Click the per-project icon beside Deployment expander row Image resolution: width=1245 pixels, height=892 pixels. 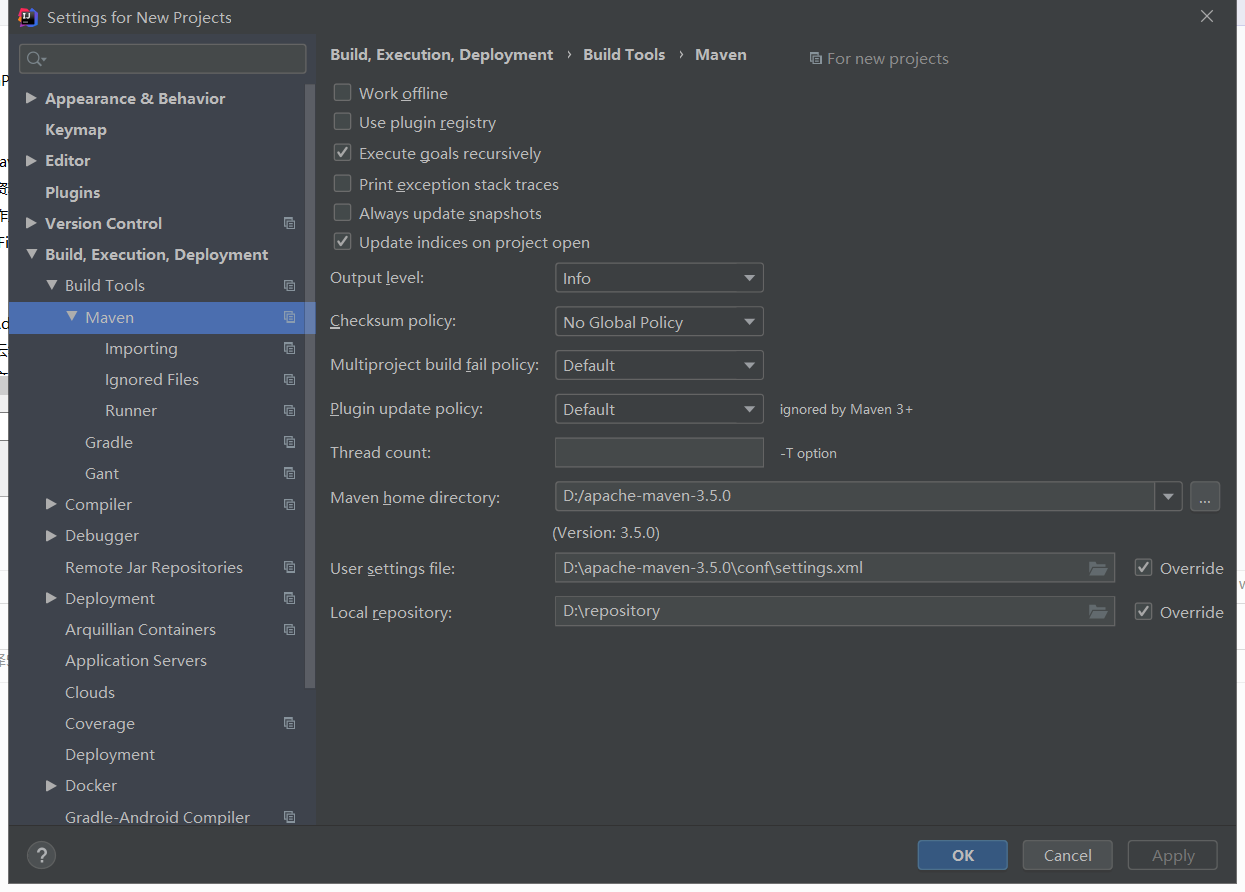click(289, 598)
